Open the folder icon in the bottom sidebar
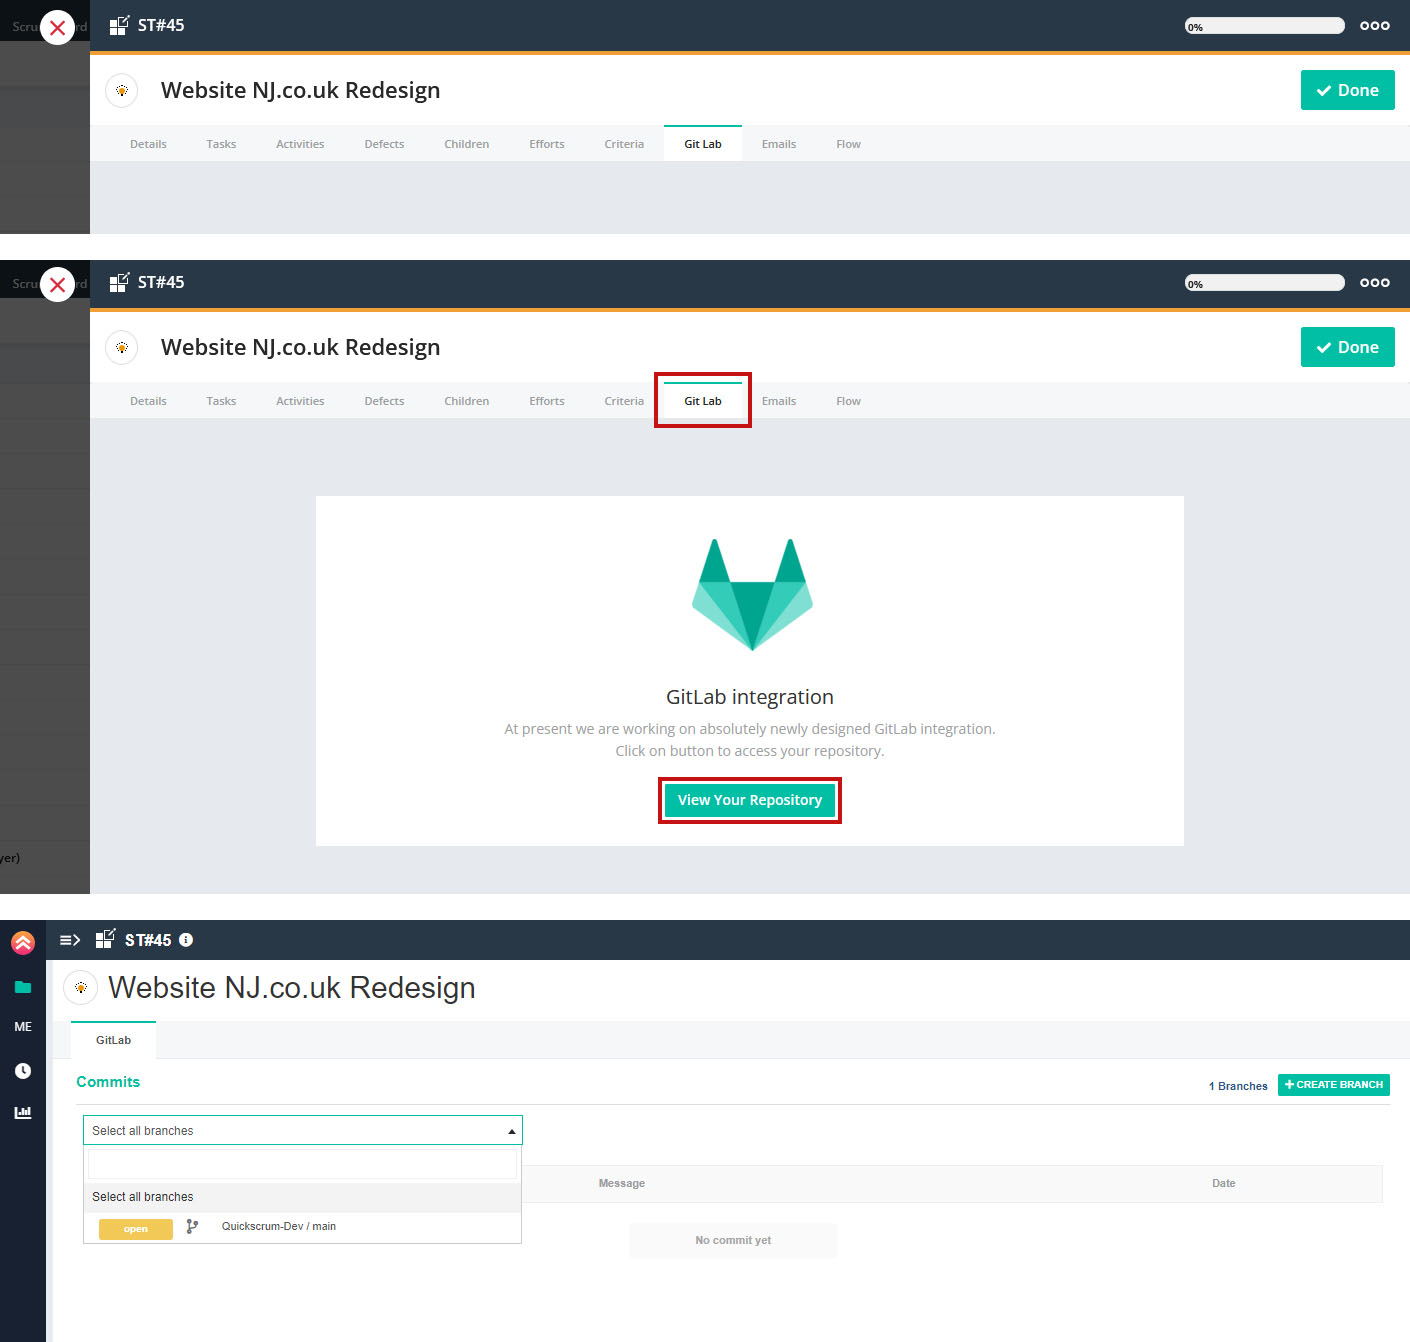The height and width of the screenshot is (1342, 1410). pyautogui.click(x=23, y=987)
